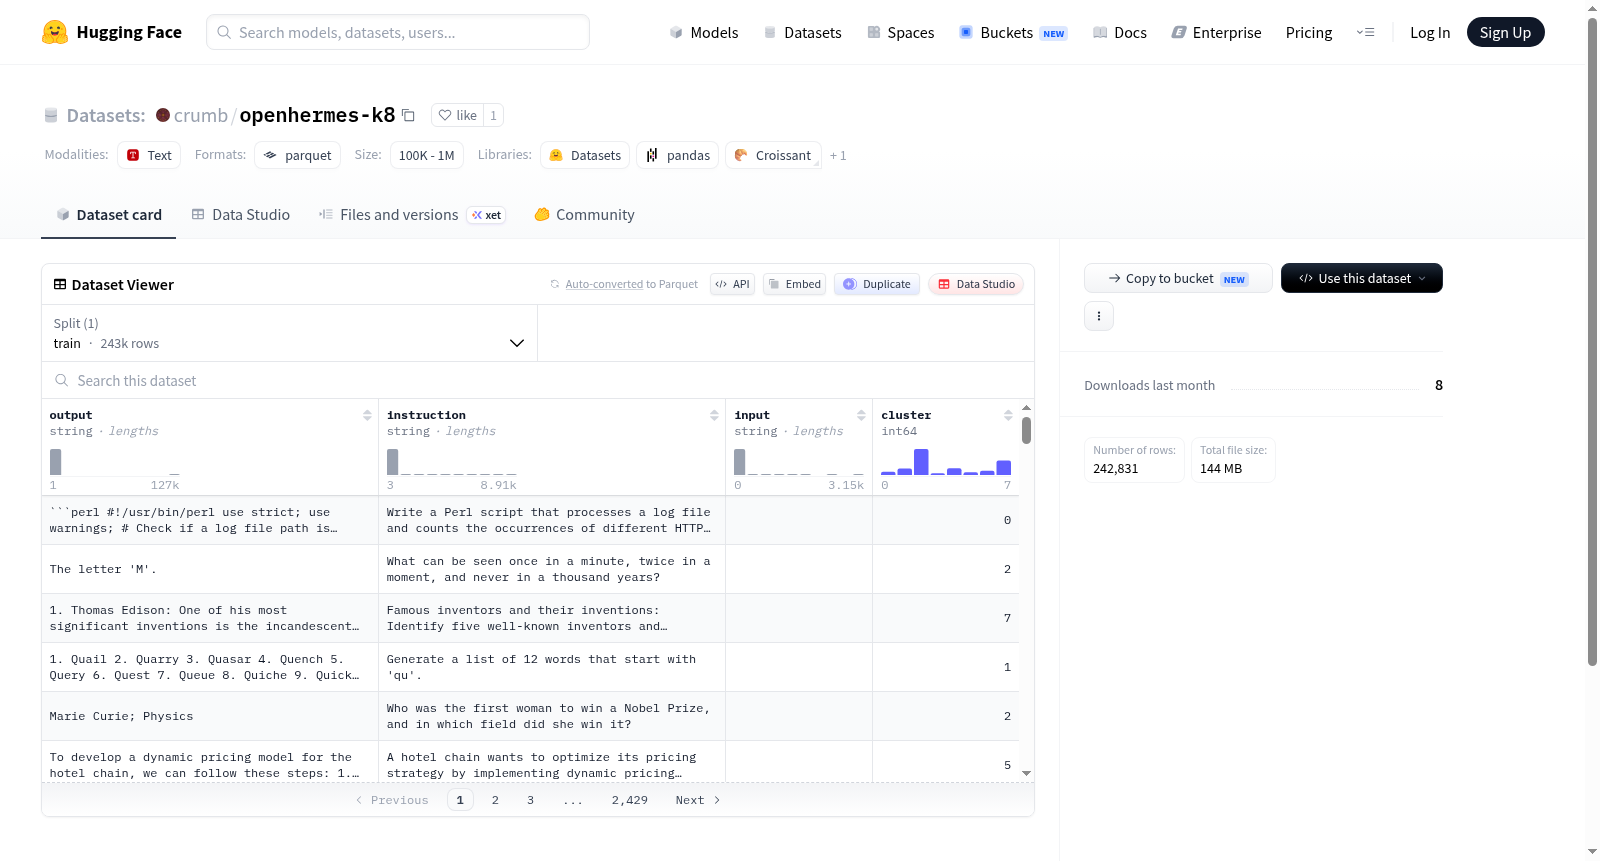Open the Docs menu item
Screen dimensions: 1600x861
click(1120, 32)
